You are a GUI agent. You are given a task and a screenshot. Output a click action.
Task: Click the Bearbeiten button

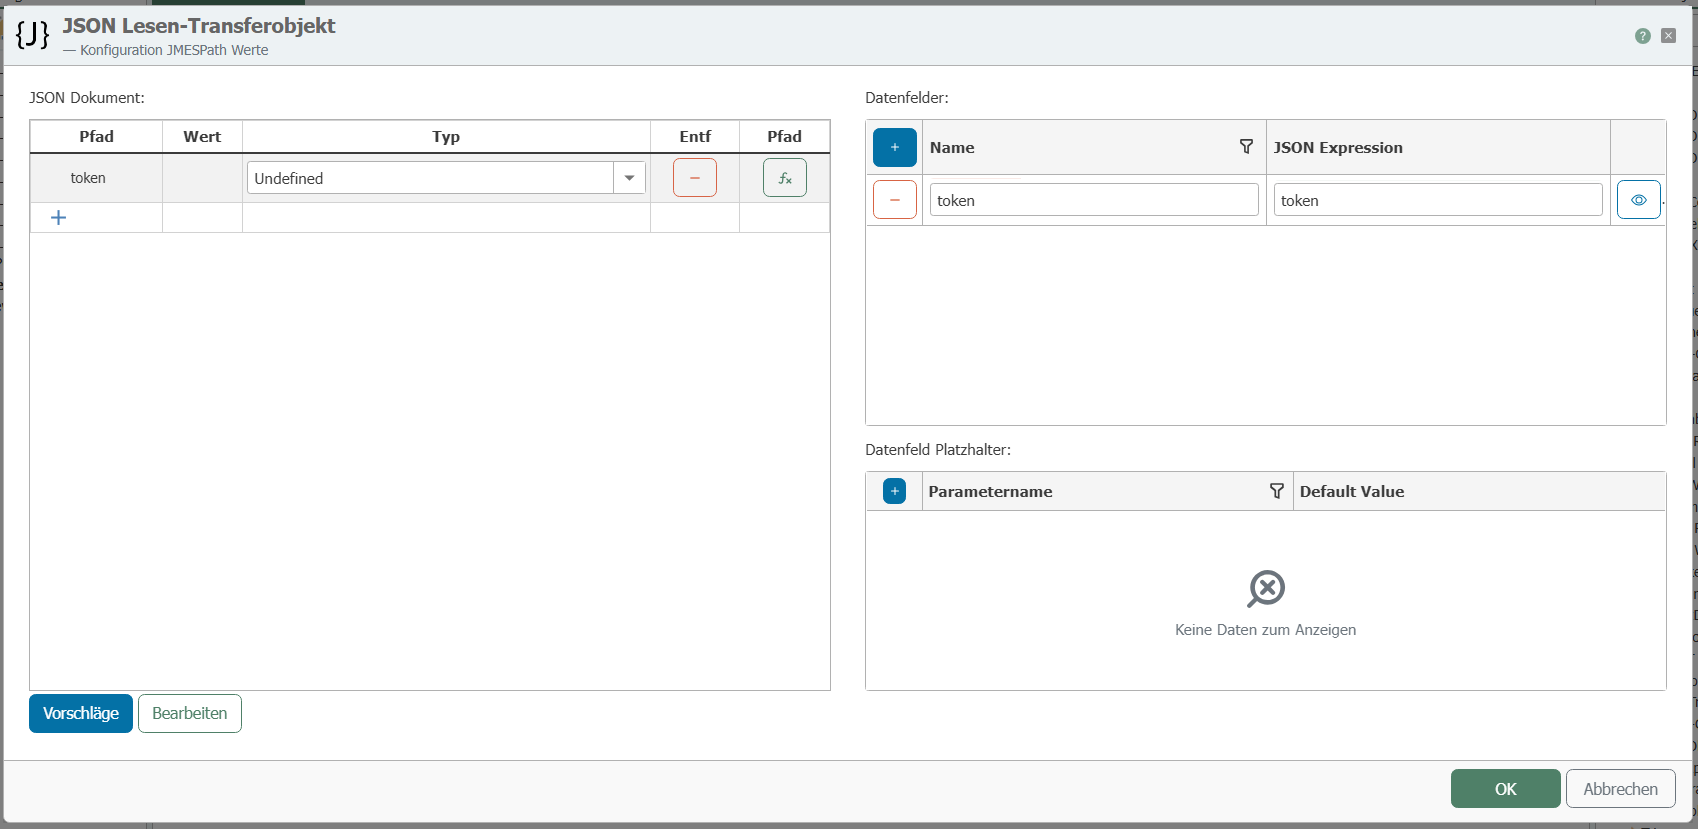190,713
